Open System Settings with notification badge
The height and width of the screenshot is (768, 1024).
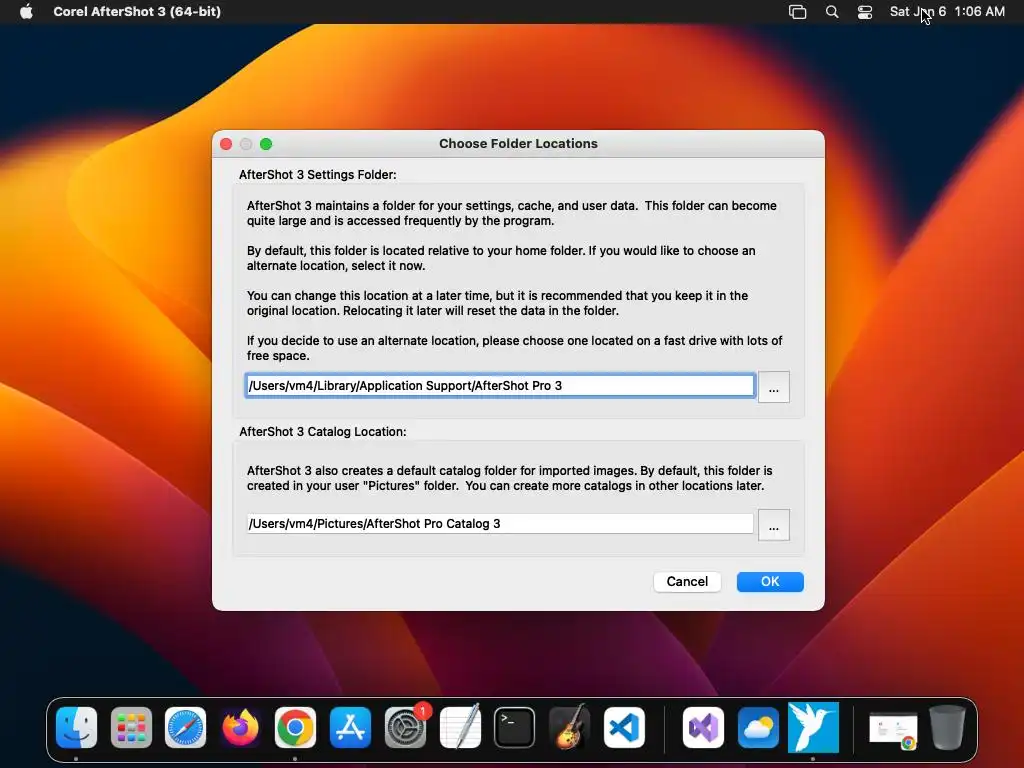405,727
